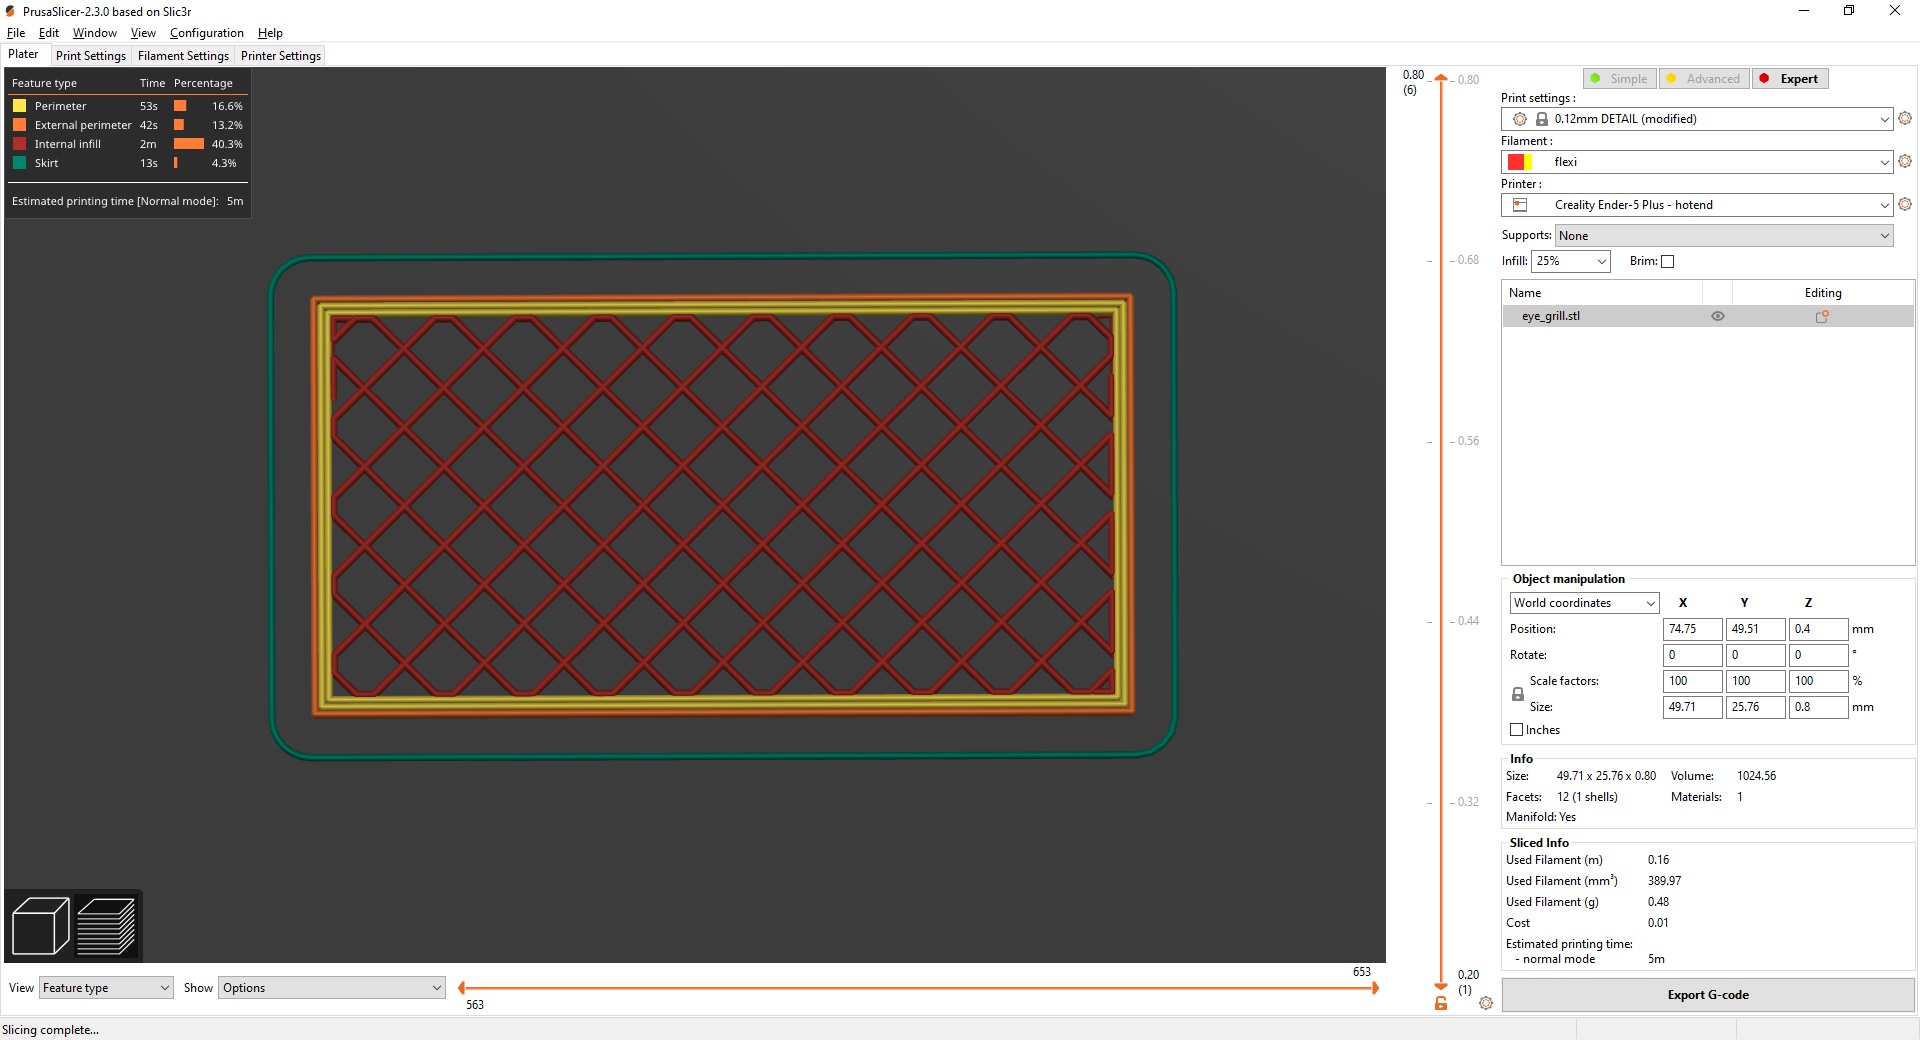Screen dimensions: 1920x1040
Task: Click the Export G-code button
Action: pos(1708,995)
